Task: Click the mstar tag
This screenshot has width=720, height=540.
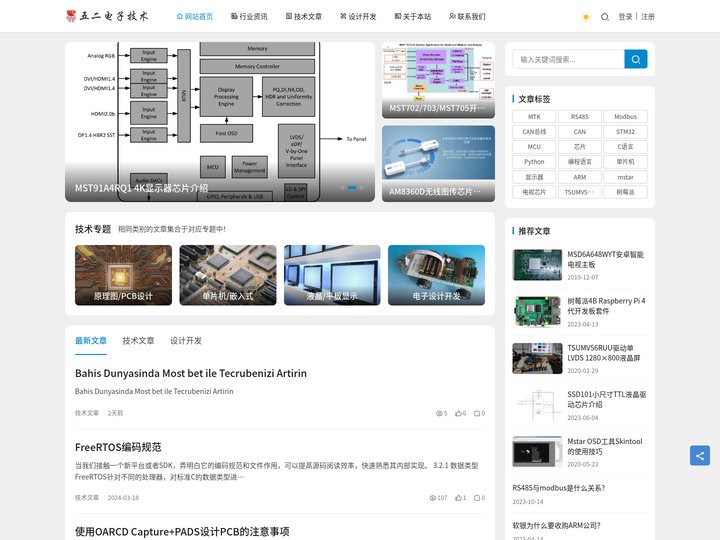Action: (625, 177)
